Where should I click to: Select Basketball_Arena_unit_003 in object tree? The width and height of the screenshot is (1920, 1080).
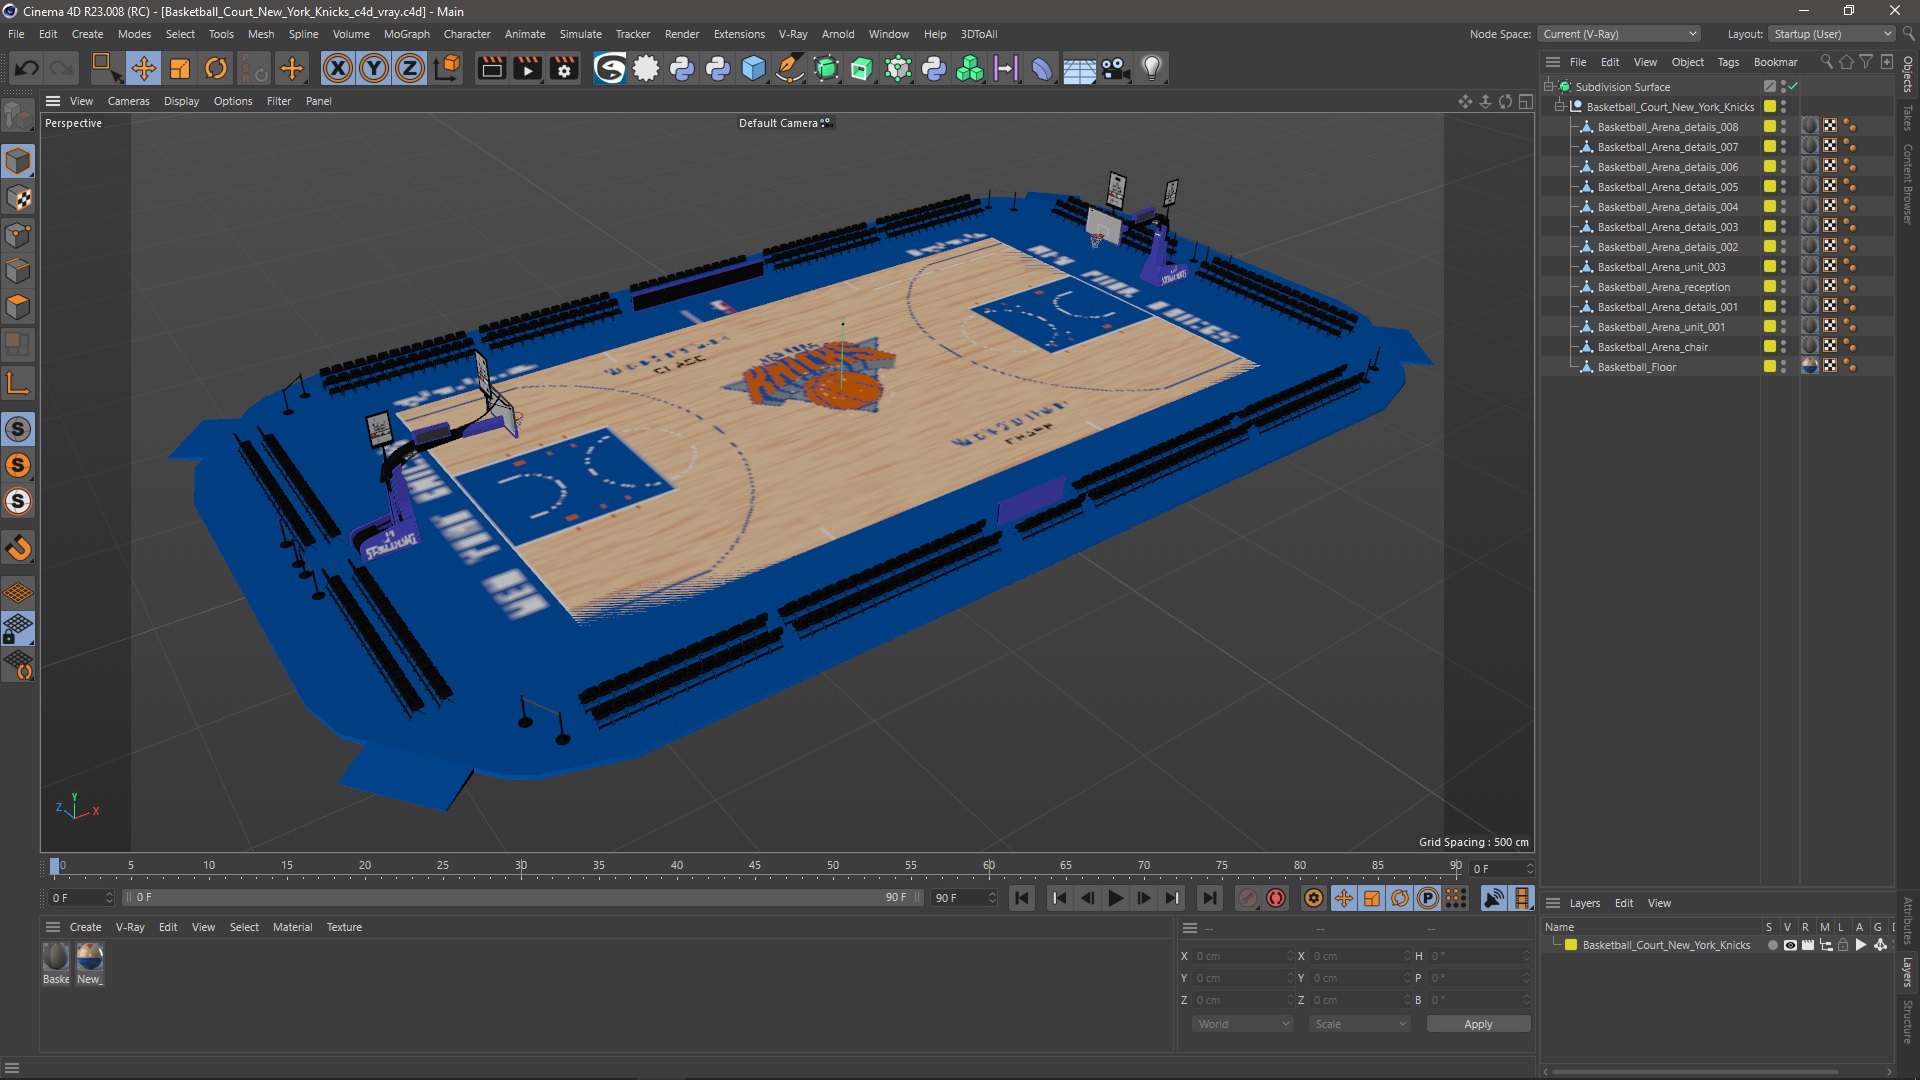1661,267
